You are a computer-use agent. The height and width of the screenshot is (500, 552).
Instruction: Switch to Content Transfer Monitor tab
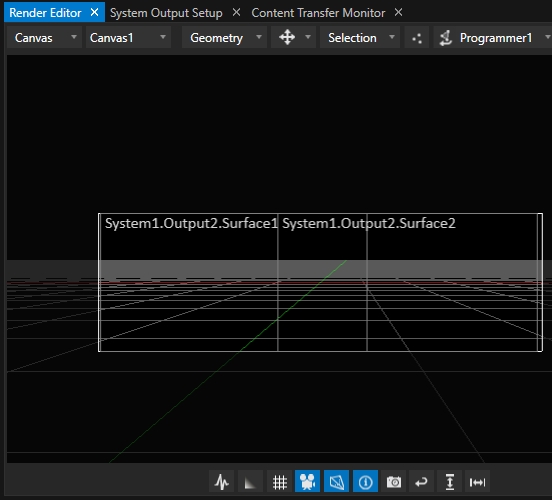coord(318,13)
